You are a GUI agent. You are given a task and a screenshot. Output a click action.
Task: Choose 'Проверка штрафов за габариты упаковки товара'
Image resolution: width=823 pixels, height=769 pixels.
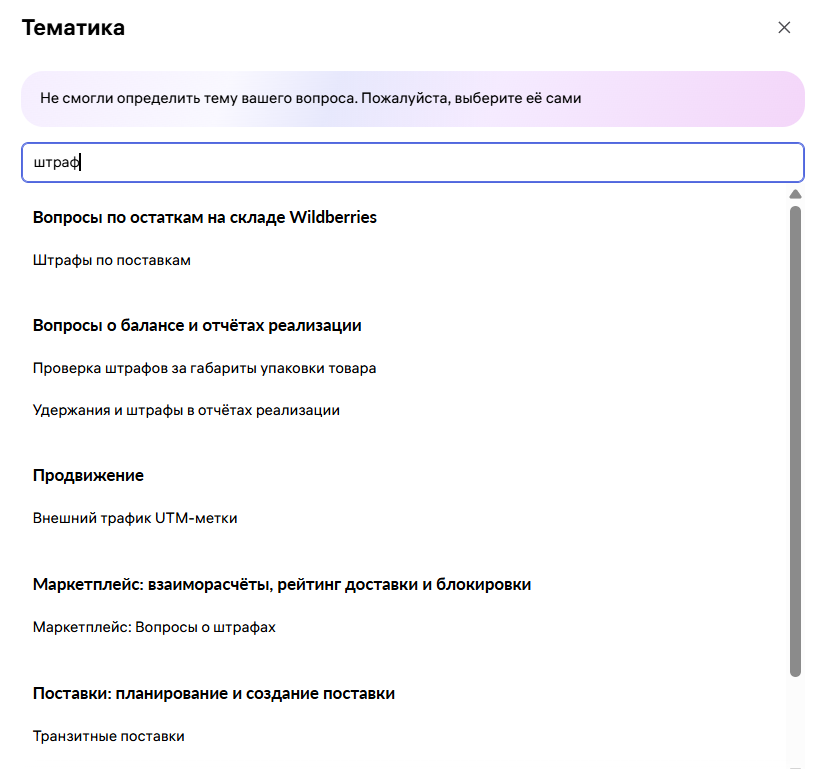pos(204,368)
